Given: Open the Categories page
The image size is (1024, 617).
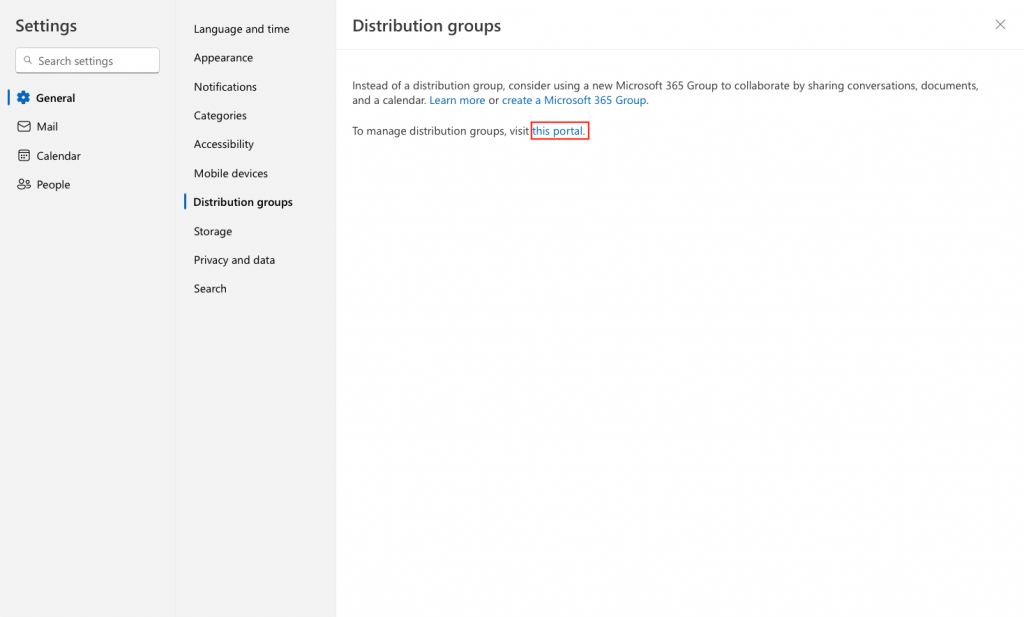Looking at the screenshot, I should [220, 116].
